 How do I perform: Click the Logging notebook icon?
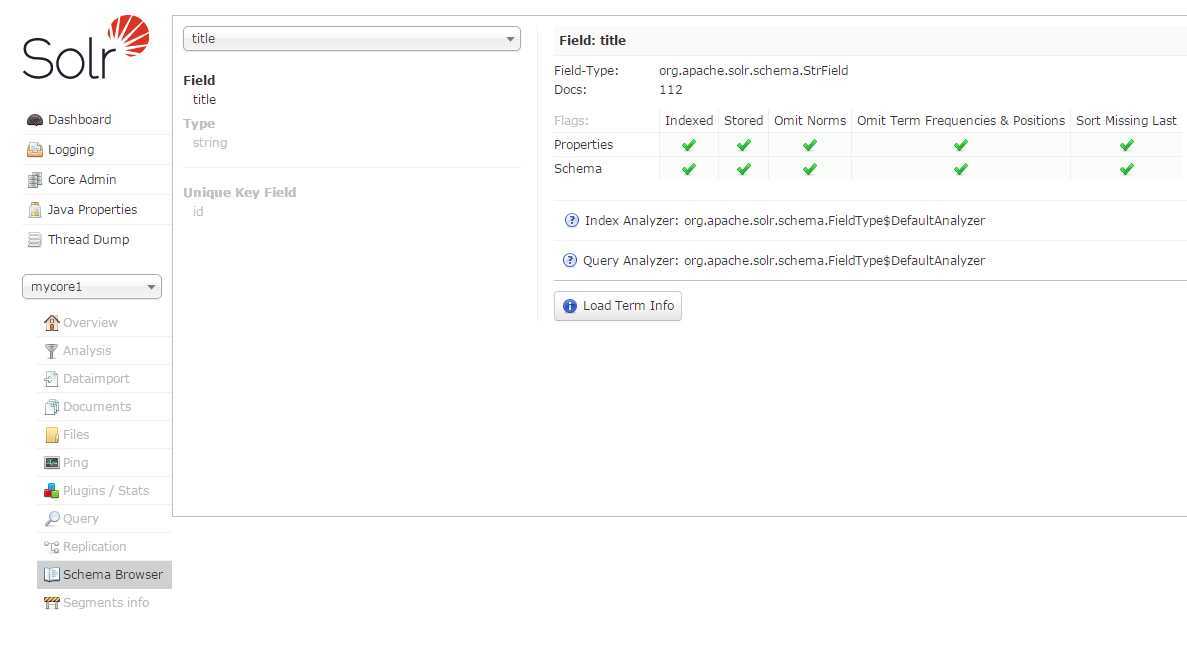pyautogui.click(x=35, y=150)
